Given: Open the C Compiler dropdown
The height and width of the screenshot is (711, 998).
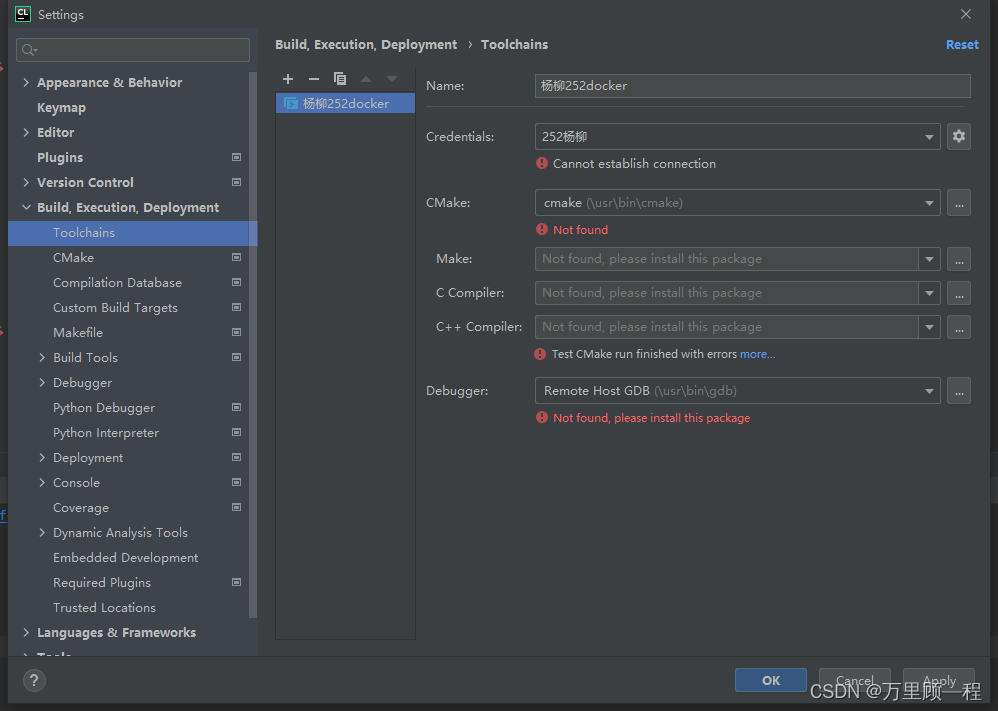Looking at the screenshot, I should point(929,292).
